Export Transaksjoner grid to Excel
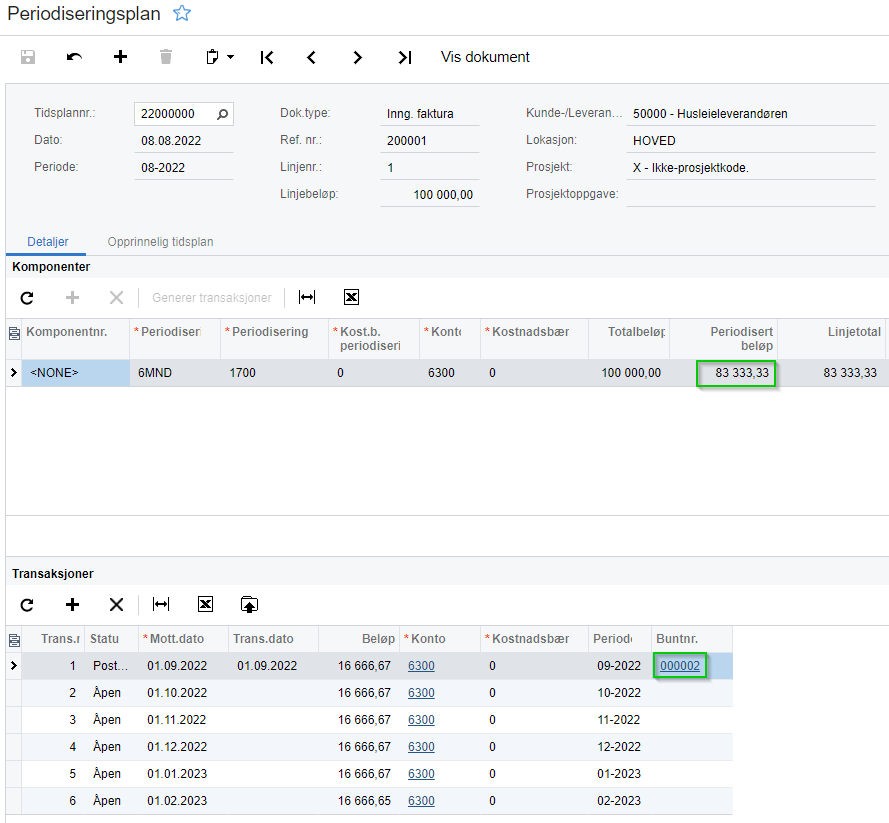Viewport: 889px width, 823px height. click(x=205, y=604)
